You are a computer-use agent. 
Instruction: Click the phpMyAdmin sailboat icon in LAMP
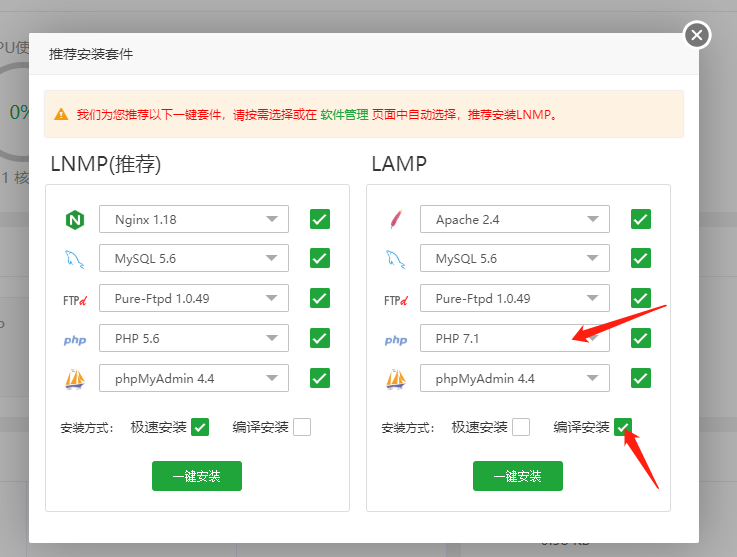point(396,379)
